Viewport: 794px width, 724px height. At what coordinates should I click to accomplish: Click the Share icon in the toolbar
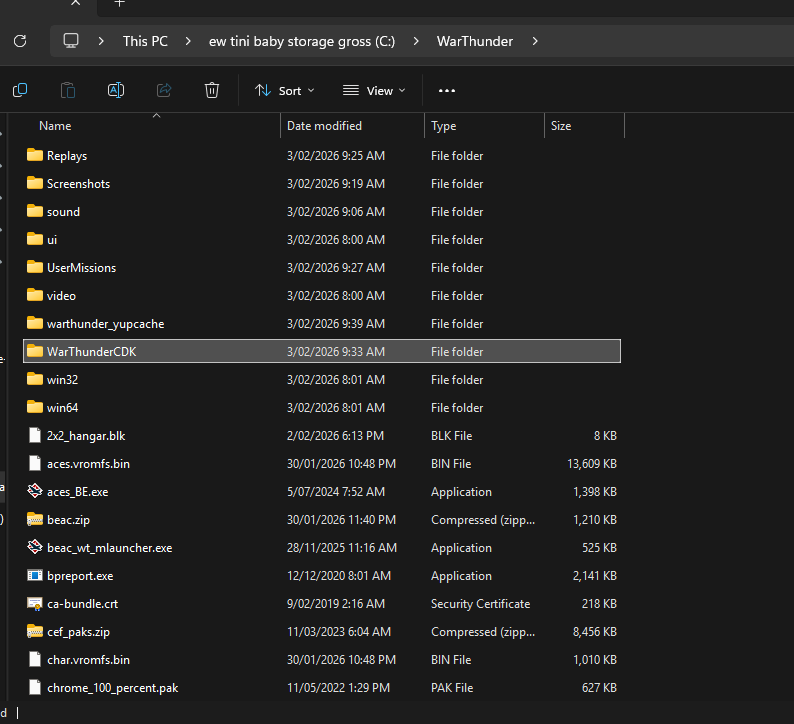coord(164,90)
